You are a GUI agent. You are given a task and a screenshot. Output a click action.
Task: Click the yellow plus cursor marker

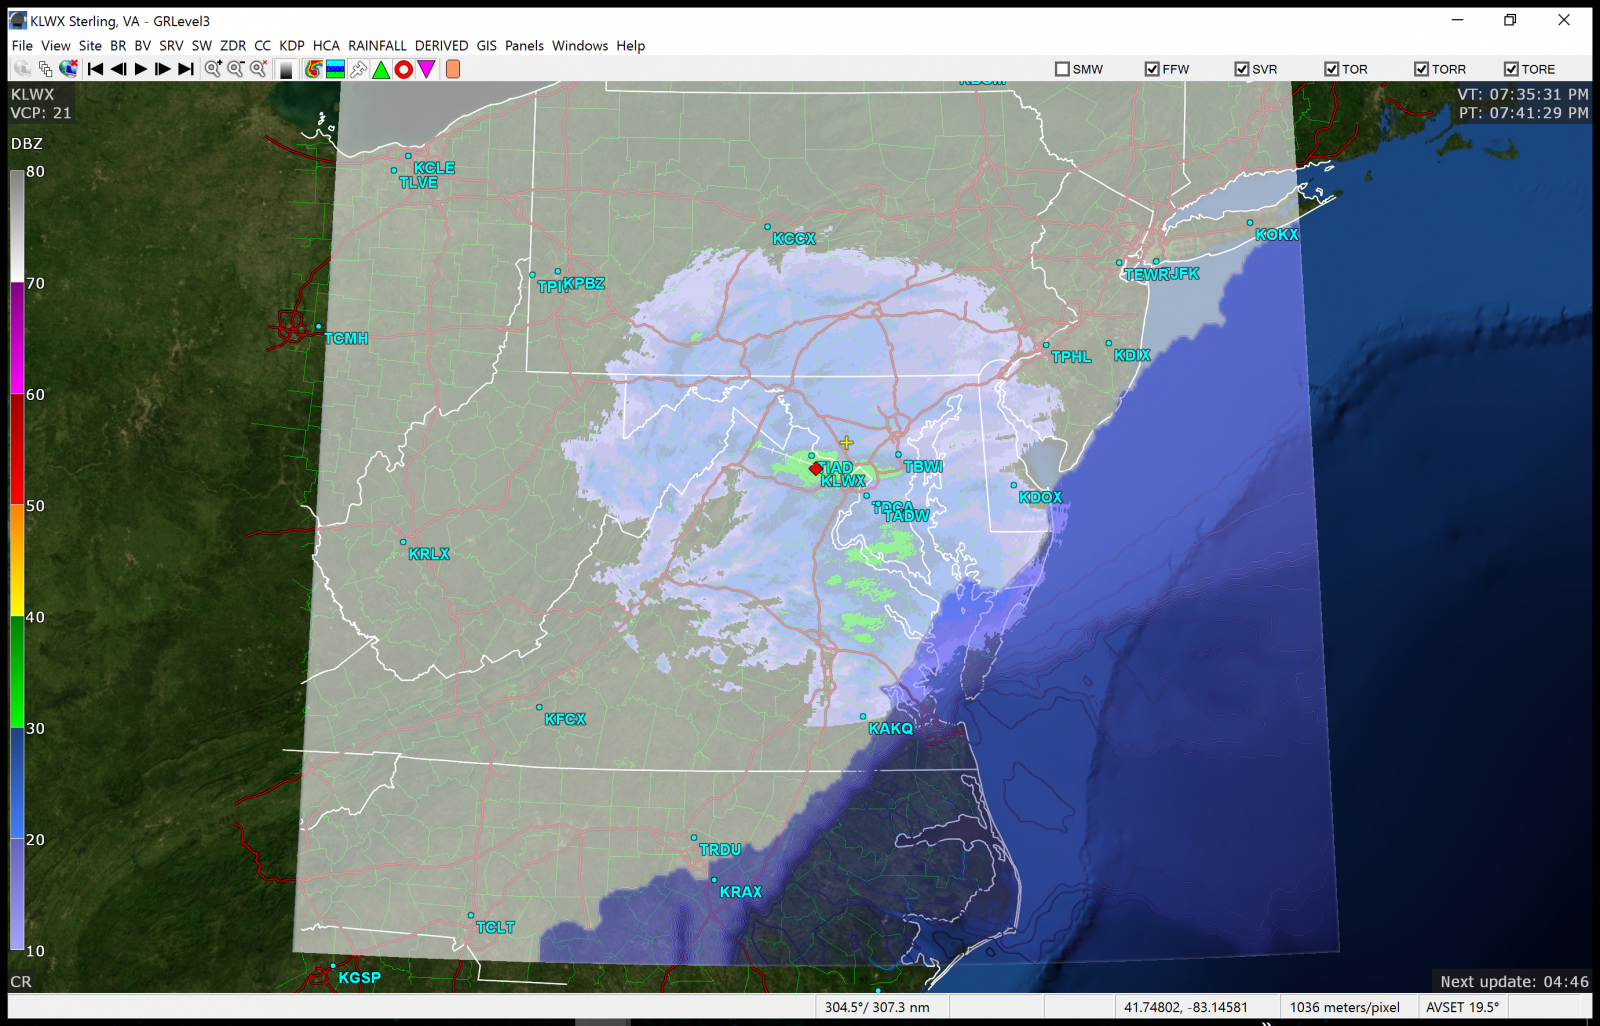pyautogui.click(x=847, y=442)
